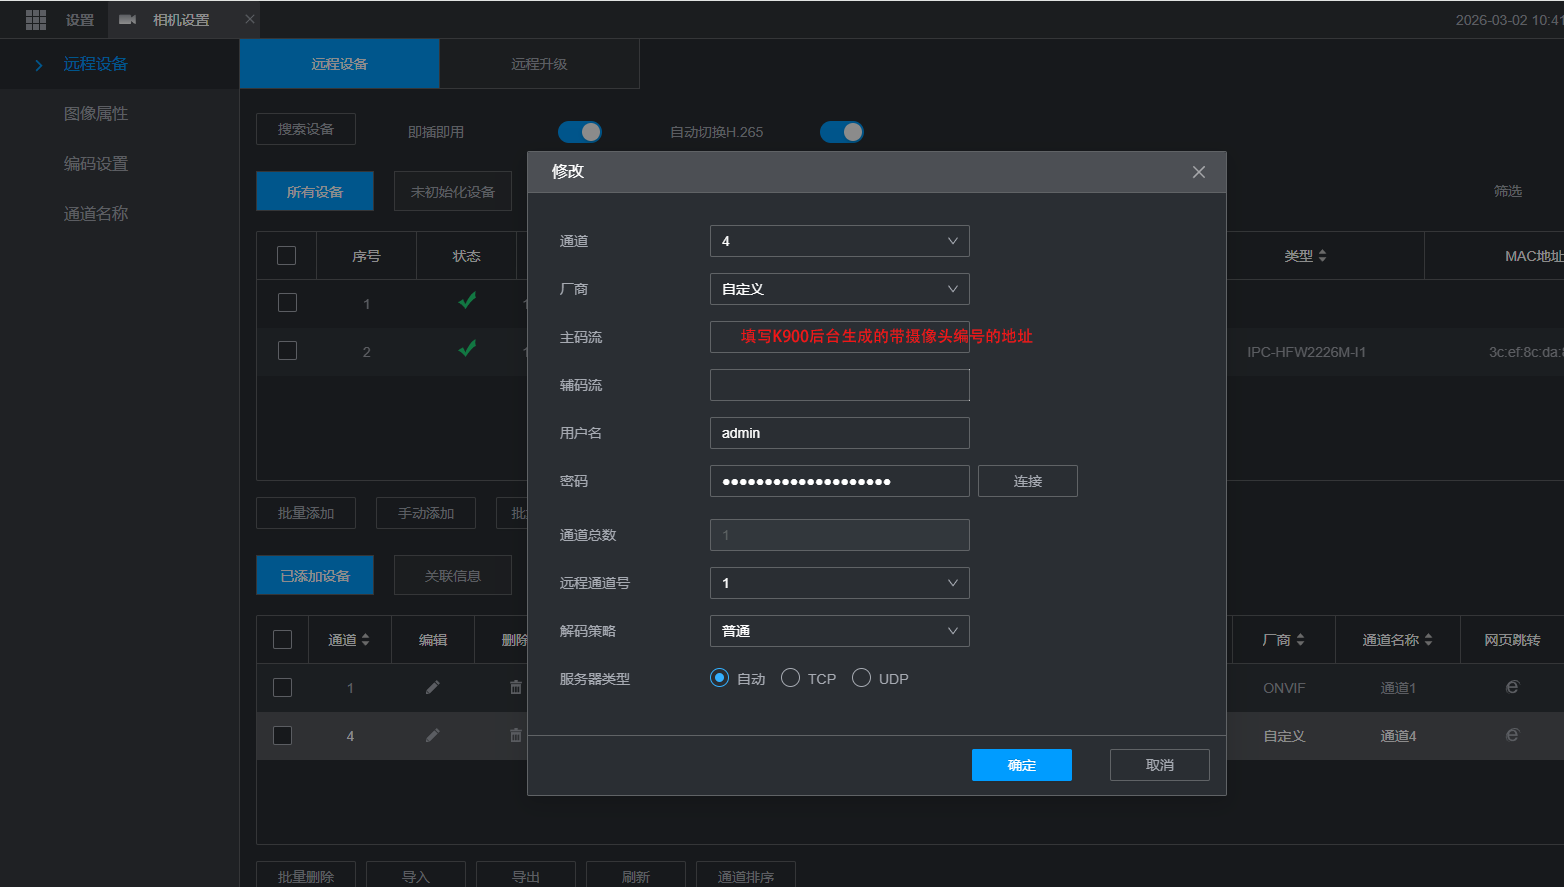
Task: Open 图像属性 in the left sidebar
Action: click(96, 114)
